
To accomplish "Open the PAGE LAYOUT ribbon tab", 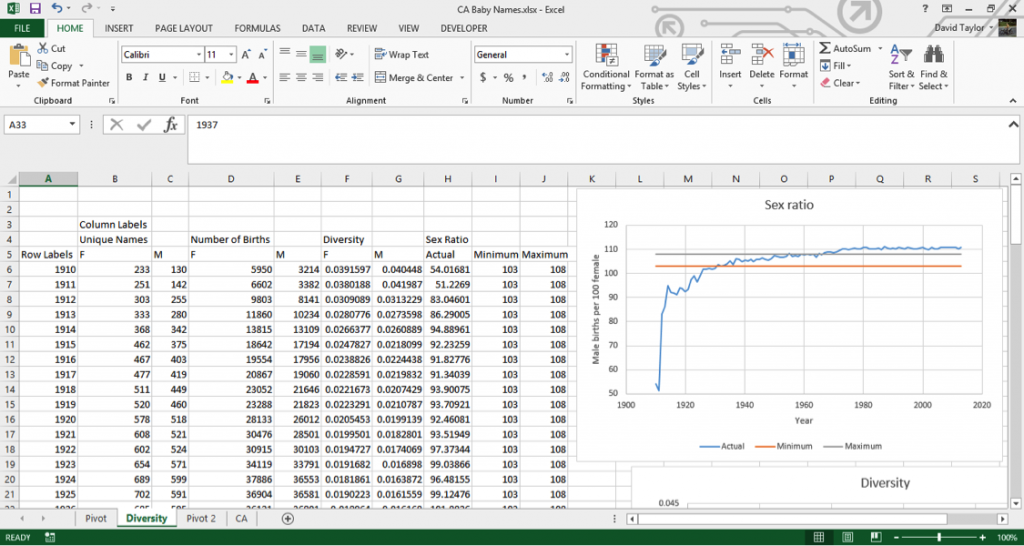I will click(183, 29).
